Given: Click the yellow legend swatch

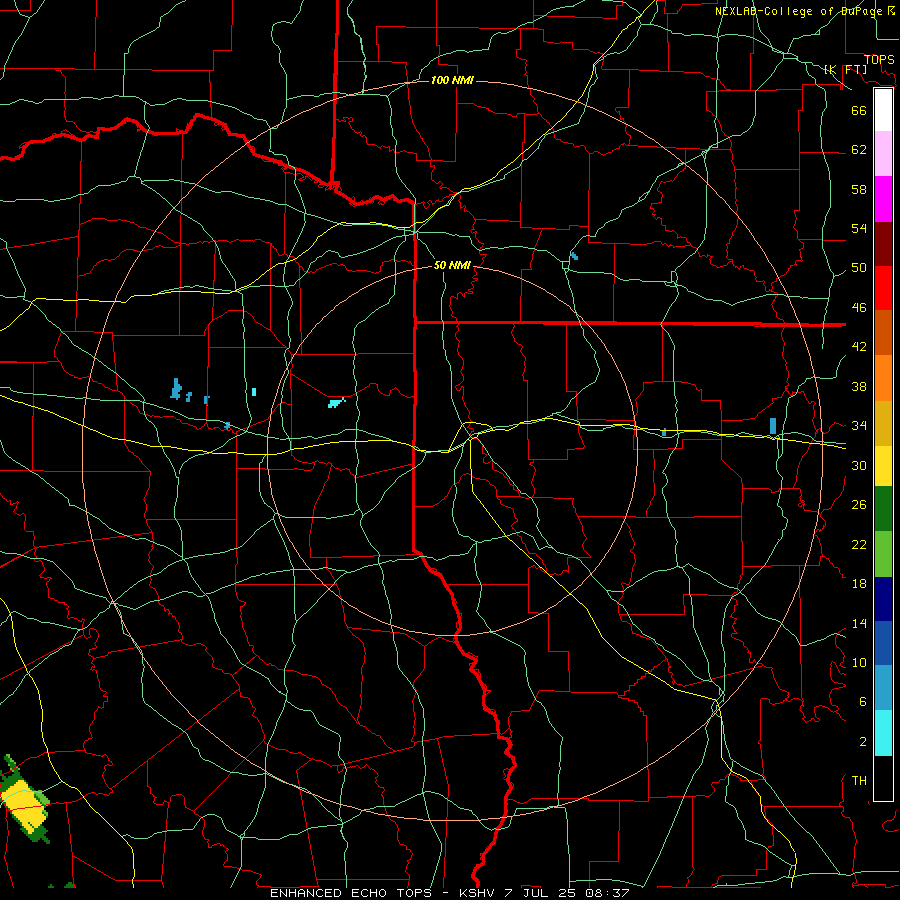Looking at the screenshot, I should (x=883, y=466).
